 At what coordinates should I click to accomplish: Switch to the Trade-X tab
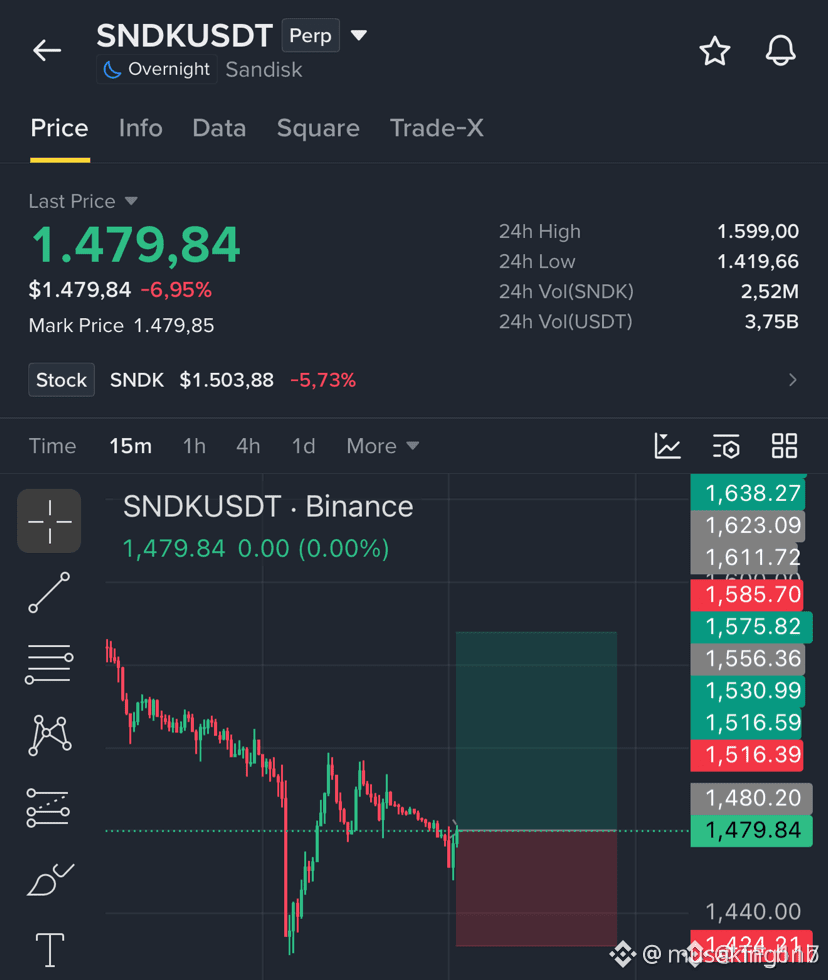437,128
